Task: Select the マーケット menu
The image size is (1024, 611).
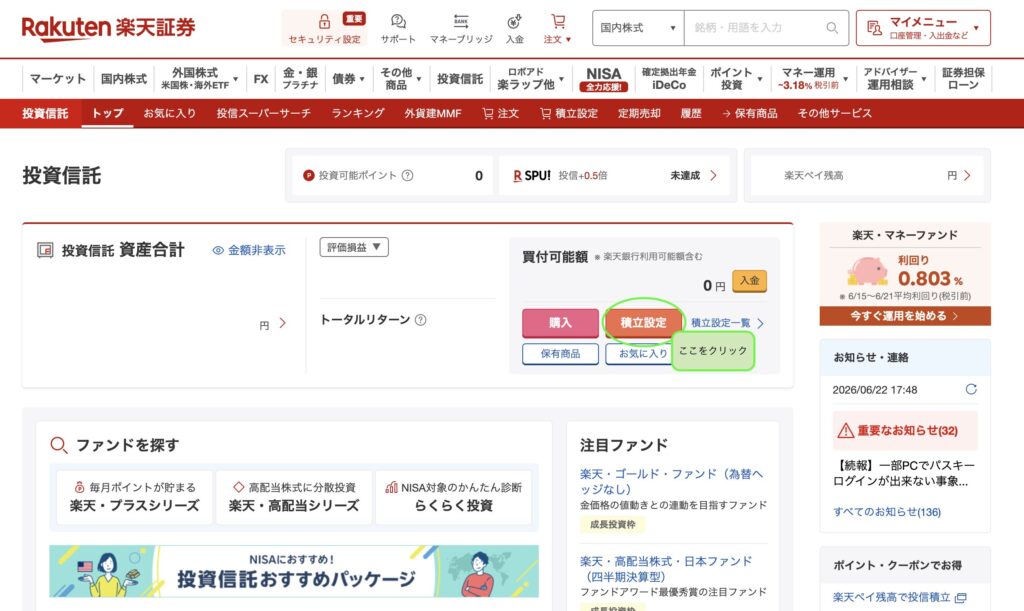Action: 57,78
